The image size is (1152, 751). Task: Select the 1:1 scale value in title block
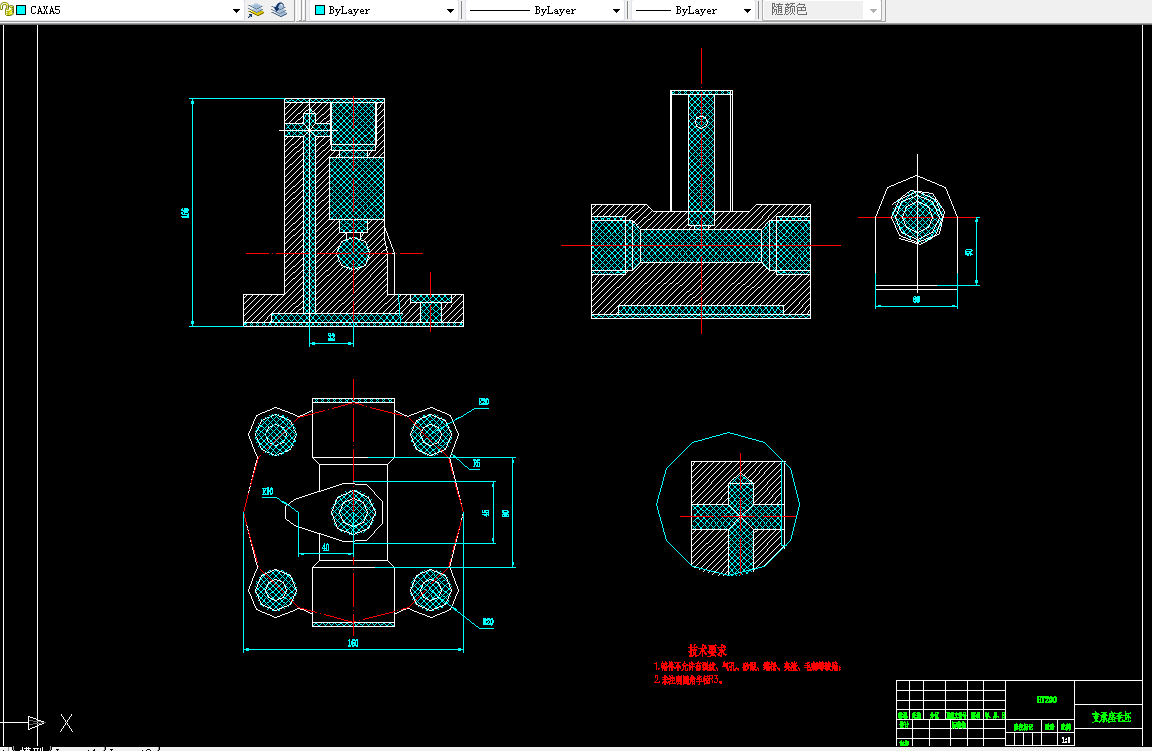coord(1065,740)
